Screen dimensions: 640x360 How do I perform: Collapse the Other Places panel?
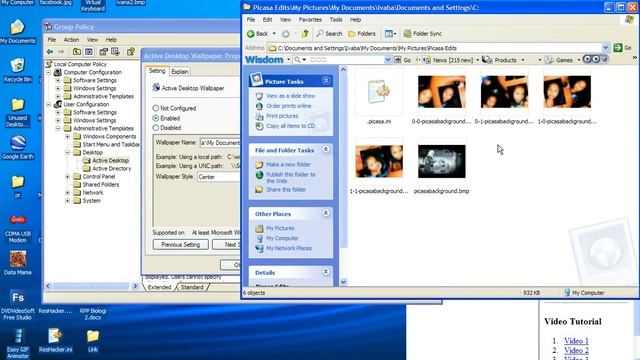pyautogui.click(x=326, y=213)
